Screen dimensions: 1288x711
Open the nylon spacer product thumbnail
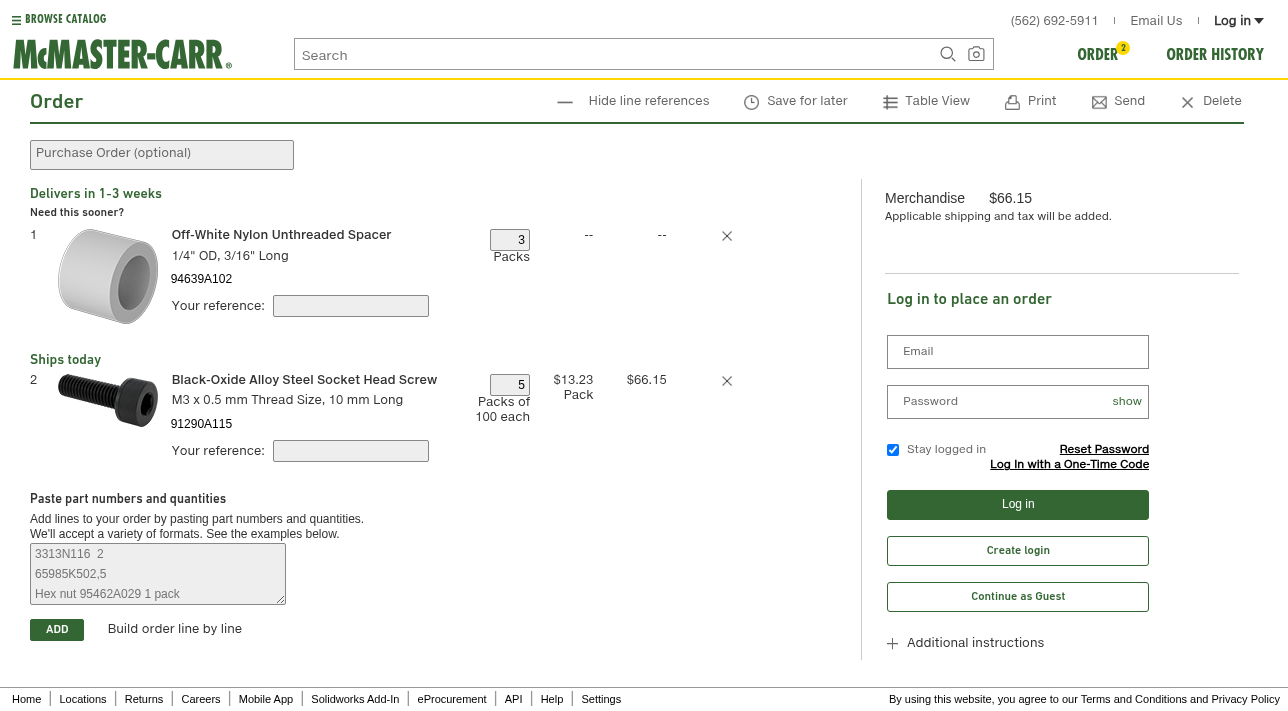(107, 276)
